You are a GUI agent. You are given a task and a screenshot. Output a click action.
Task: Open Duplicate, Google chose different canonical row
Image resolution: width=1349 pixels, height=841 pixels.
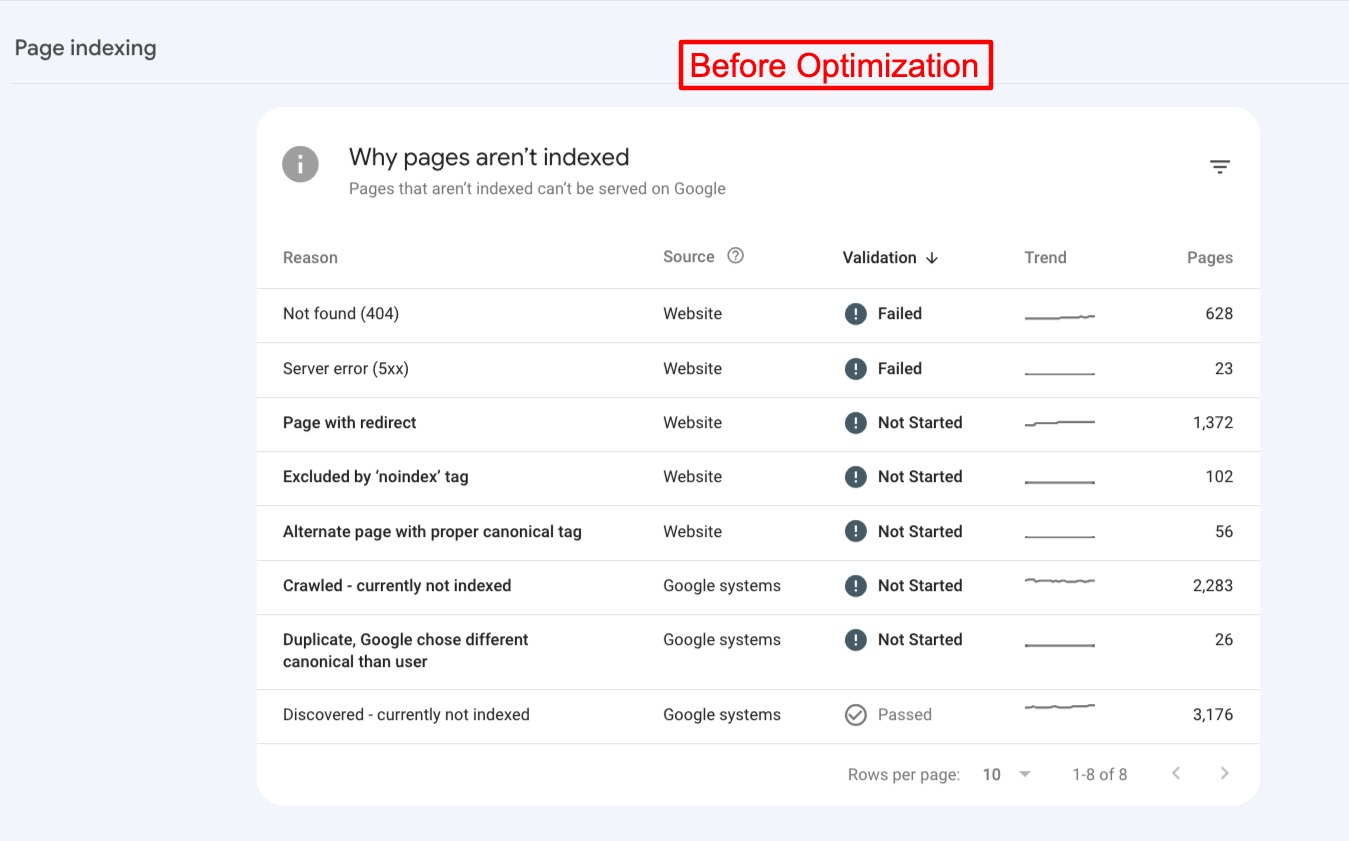point(405,650)
